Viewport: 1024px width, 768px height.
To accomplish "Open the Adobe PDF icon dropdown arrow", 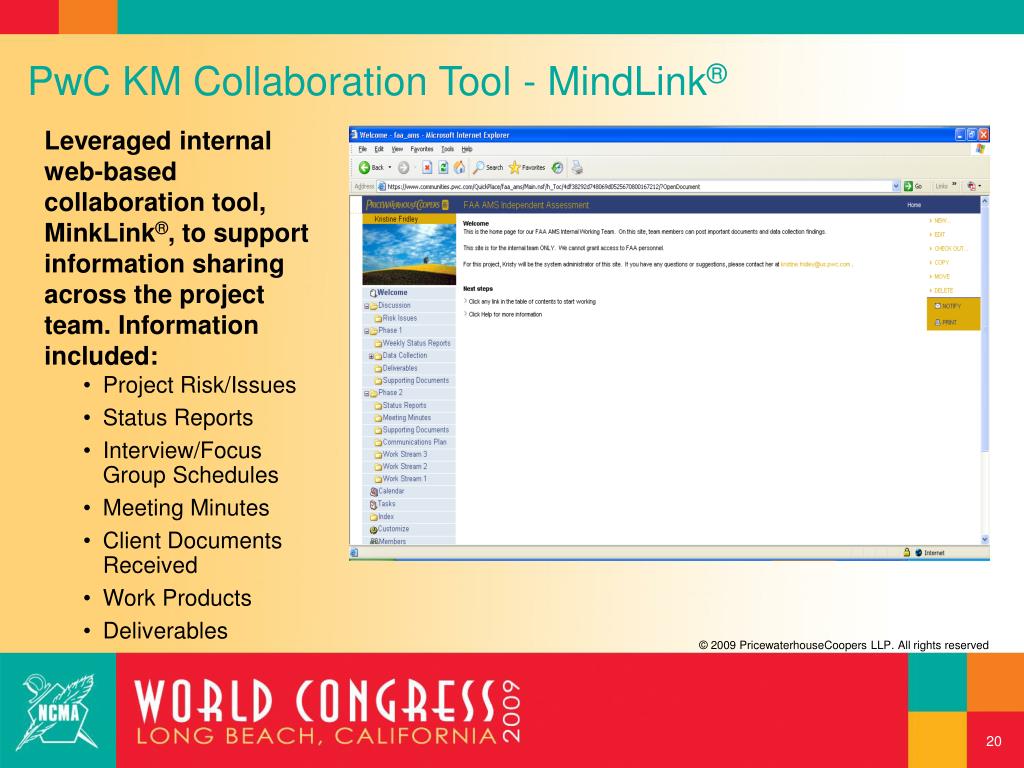I will coord(980,186).
